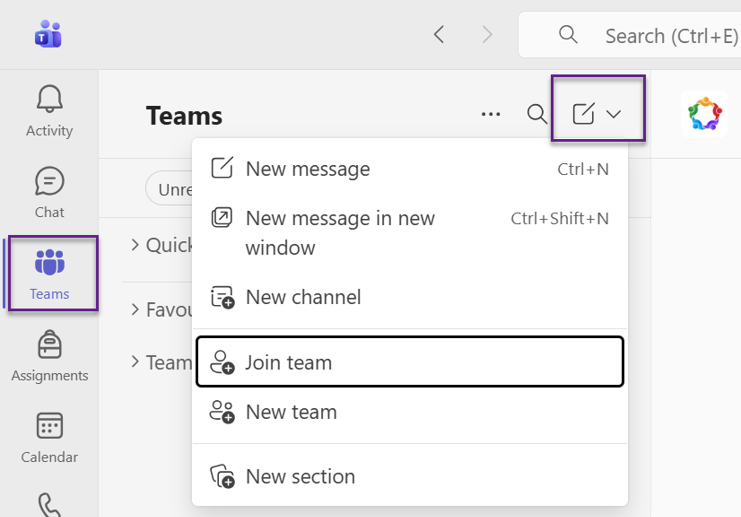This screenshot has width=741, height=517.
Task: Go forward with the right arrow
Action: pyautogui.click(x=487, y=34)
